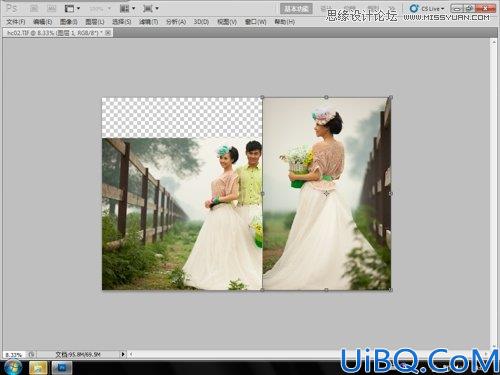This screenshot has width=500, height=375.
Task: Click the status bar preview icon
Action: click(31, 354)
